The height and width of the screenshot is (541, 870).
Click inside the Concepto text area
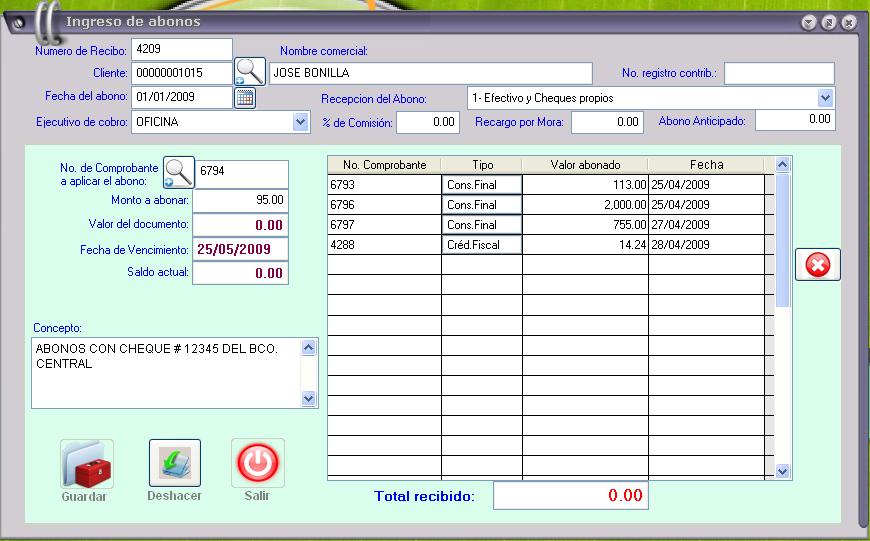point(166,373)
